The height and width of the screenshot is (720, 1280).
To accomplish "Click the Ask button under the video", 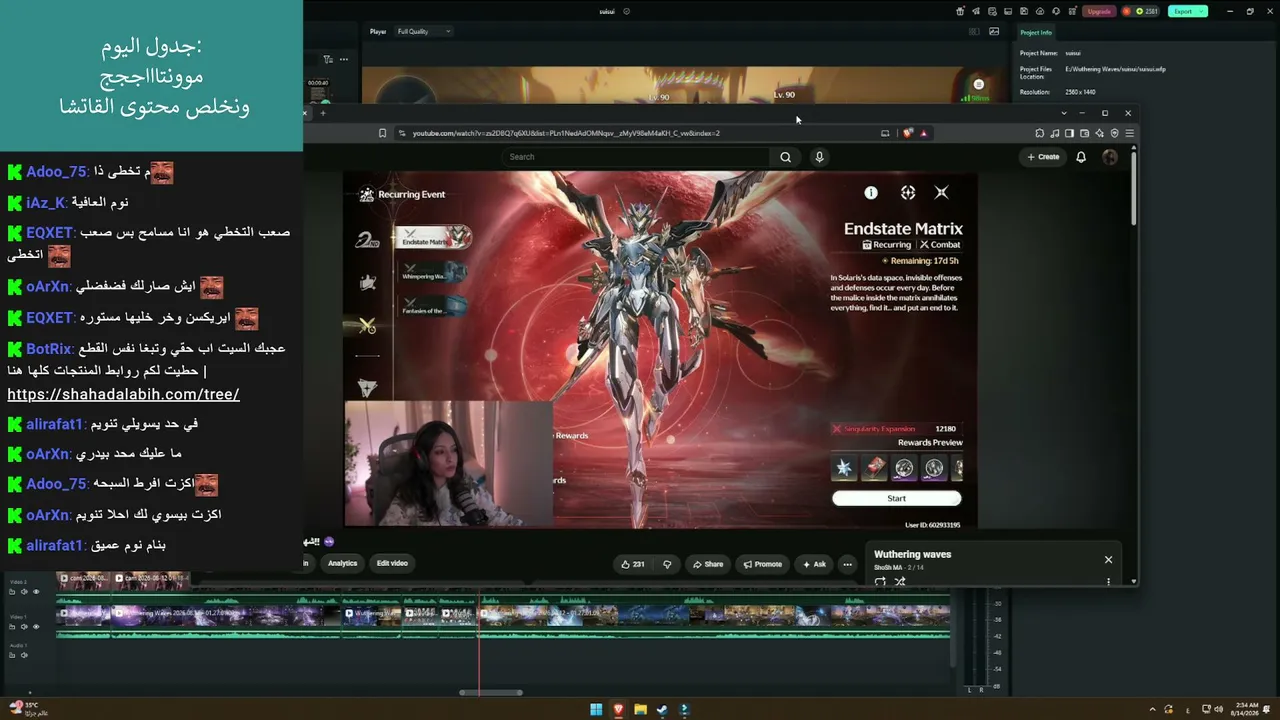I will [814, 564].
